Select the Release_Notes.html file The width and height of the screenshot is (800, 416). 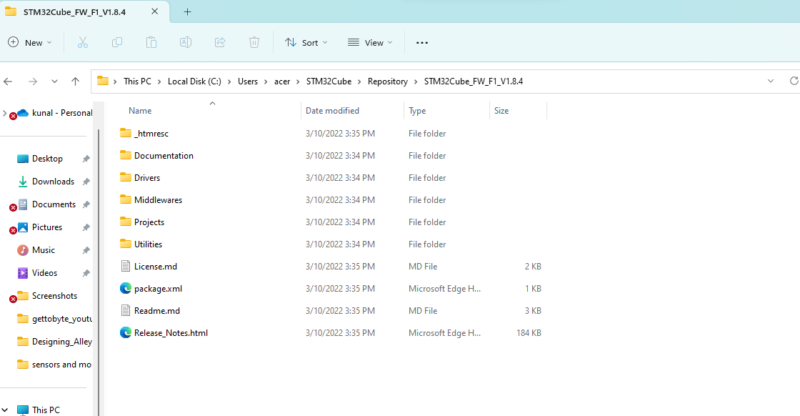click(x=170, y=332)
